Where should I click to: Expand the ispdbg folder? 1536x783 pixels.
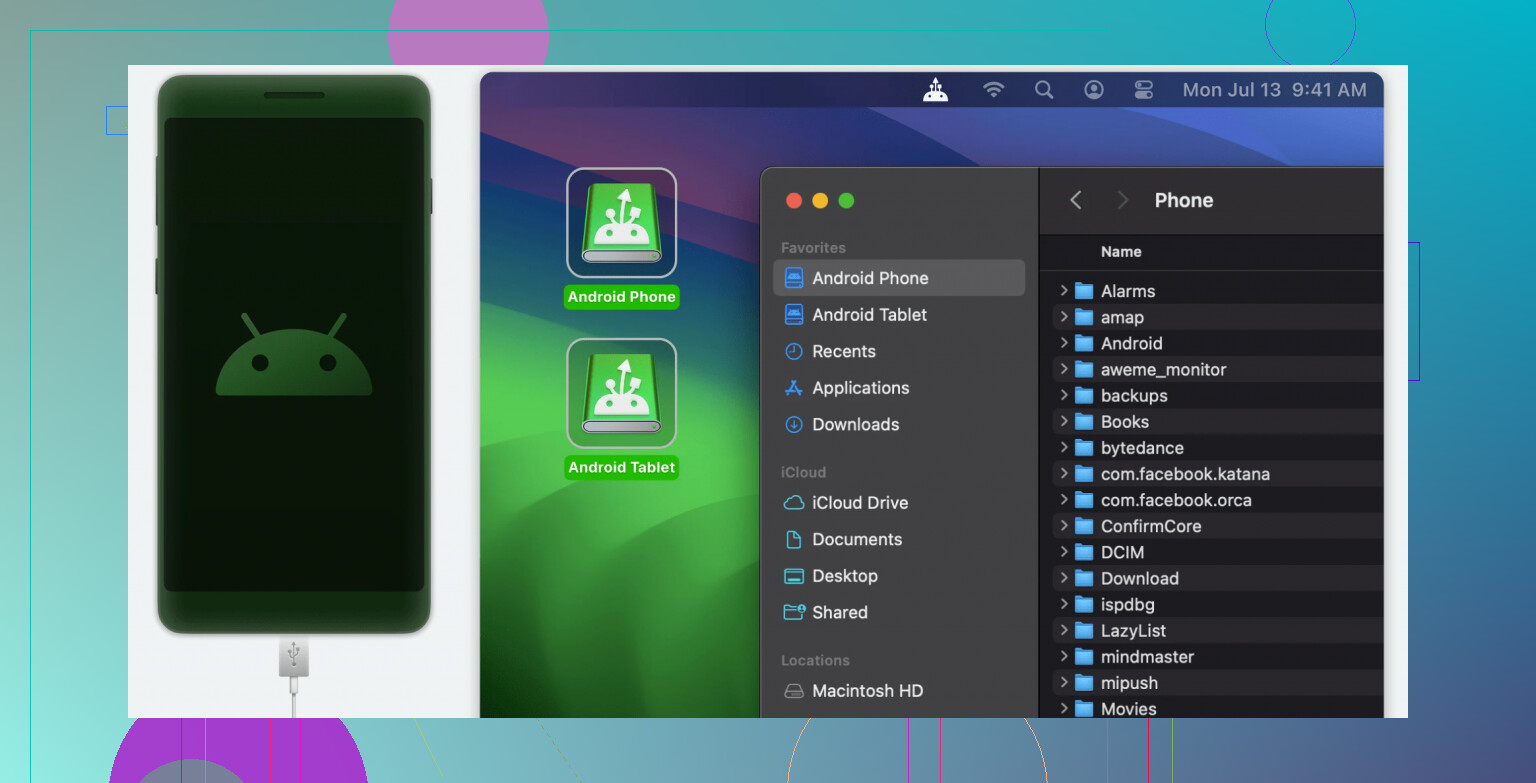pos(1064,604)
